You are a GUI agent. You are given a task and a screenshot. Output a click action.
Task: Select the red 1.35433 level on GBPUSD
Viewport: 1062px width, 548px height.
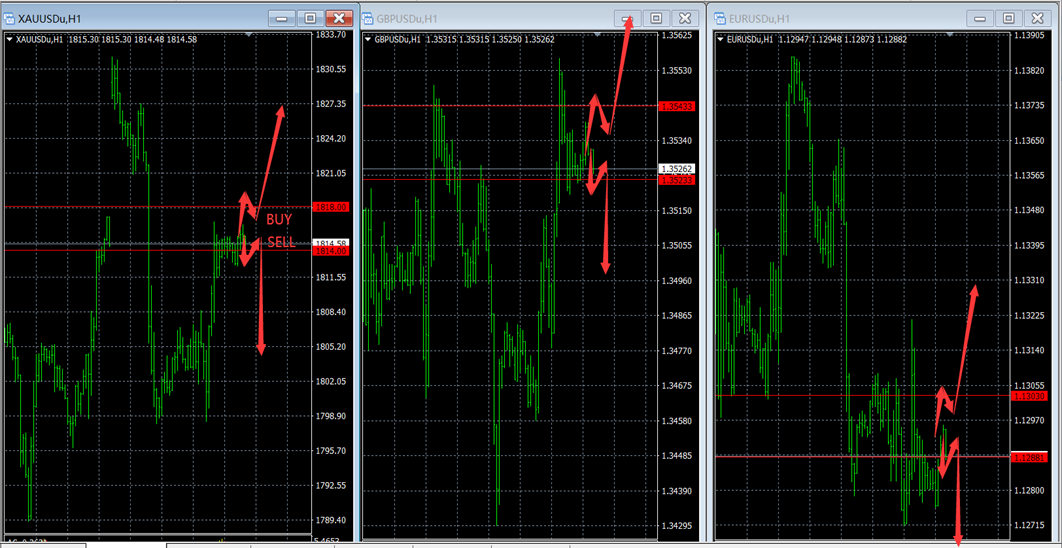(x=676, y=106)
